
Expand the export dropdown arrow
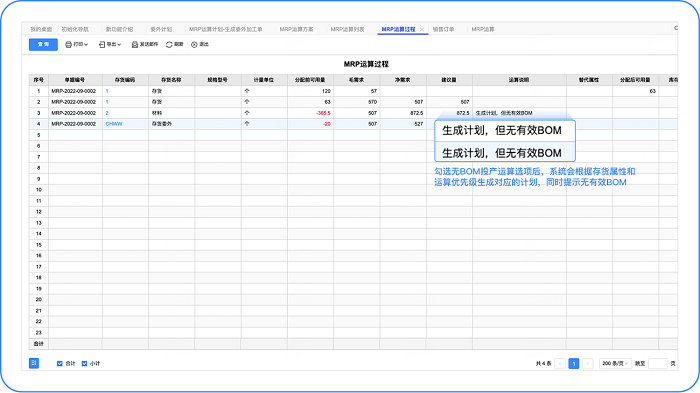[119, 45]
